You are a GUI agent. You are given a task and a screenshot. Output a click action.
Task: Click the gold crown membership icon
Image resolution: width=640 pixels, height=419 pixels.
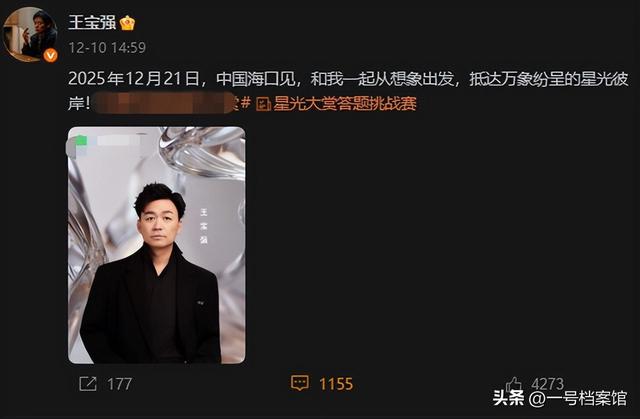(127, 23)
